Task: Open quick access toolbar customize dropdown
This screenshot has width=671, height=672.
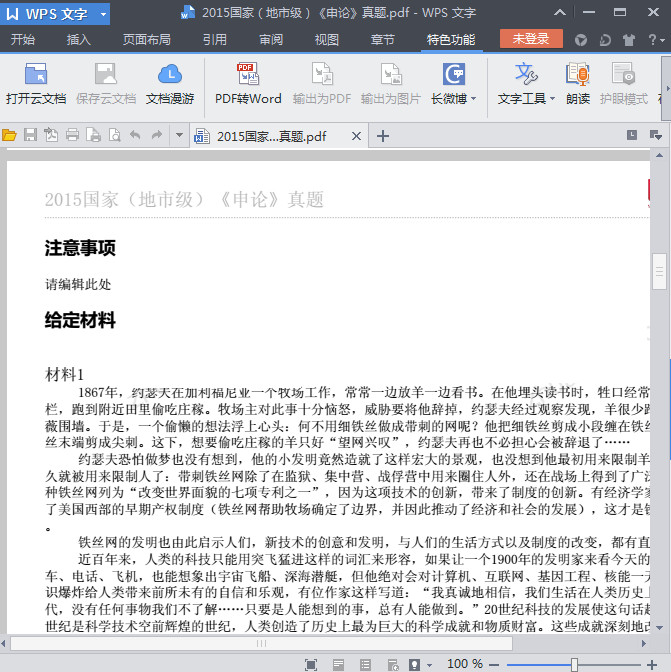Action: 180,136
